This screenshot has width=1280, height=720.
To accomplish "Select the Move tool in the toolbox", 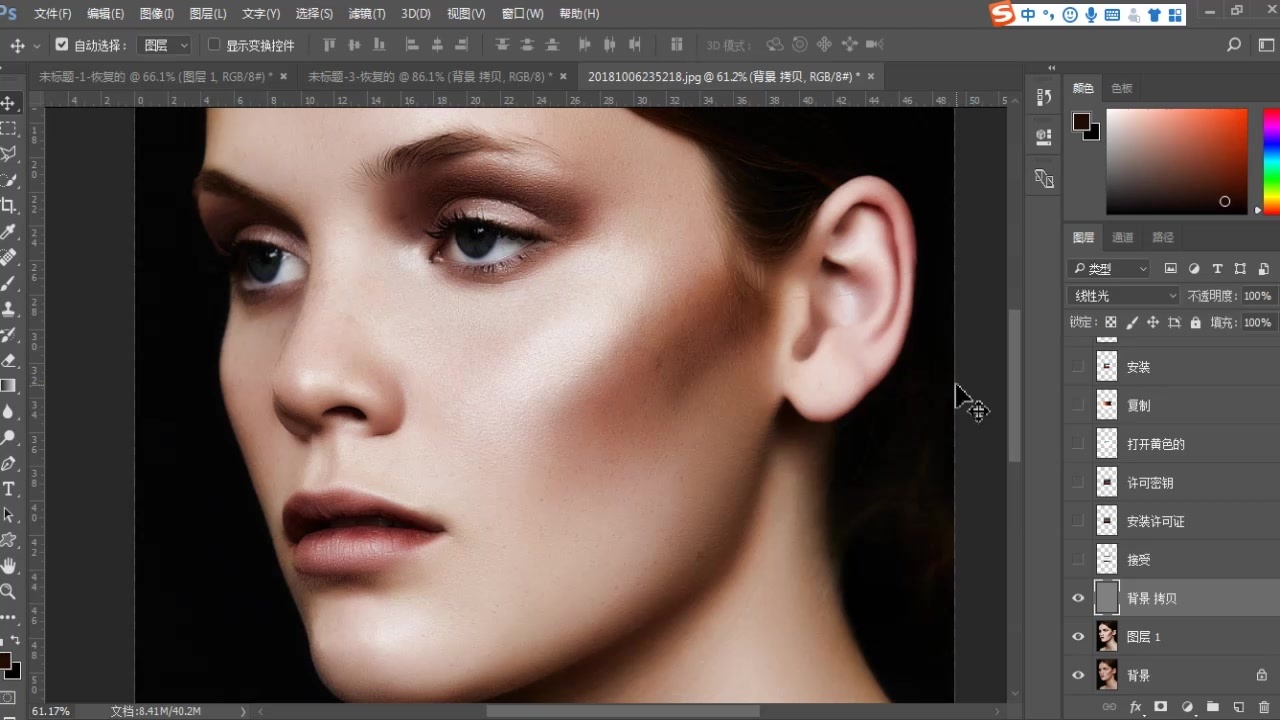I will (x=8, y=103).
